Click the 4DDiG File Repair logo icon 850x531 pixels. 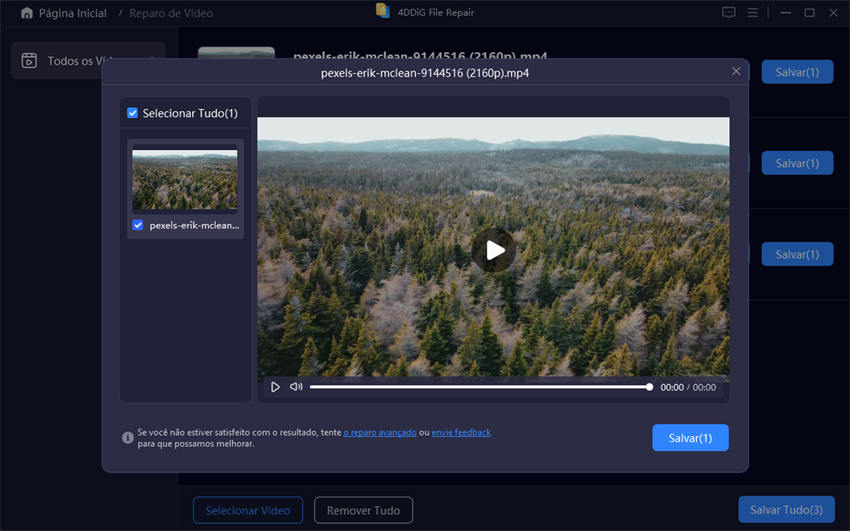pyautogui.click(x=382, y=11)
